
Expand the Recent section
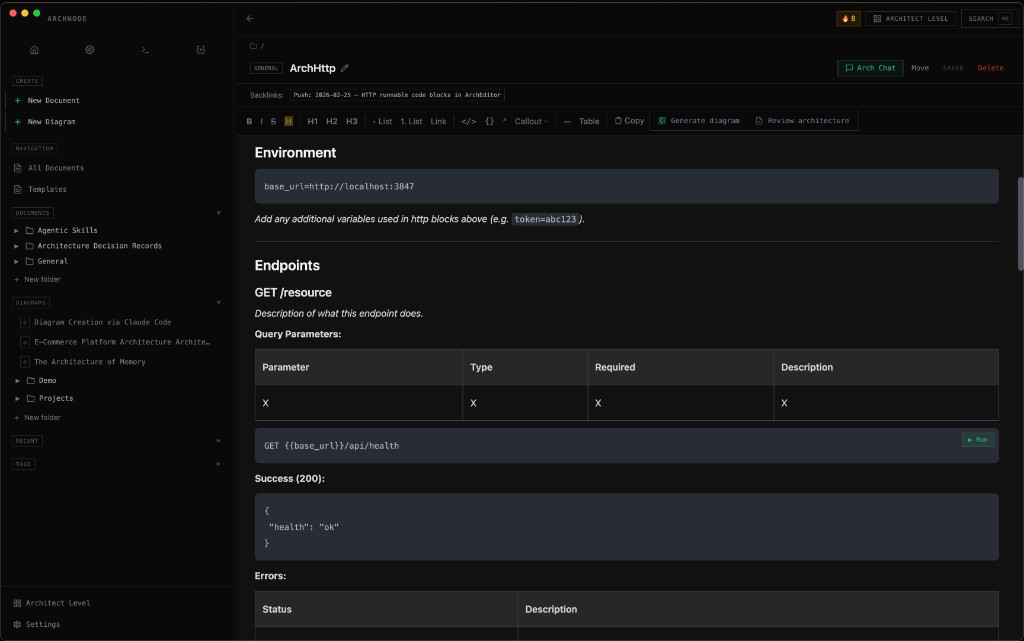tap(219, 441)
